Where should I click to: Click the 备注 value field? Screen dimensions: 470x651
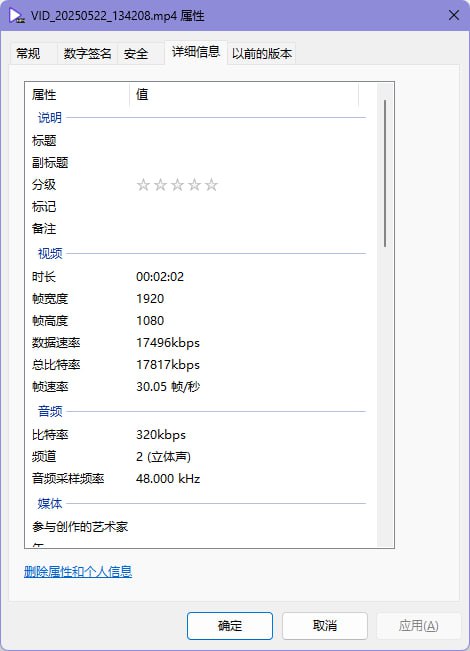(x=249, y=229)
